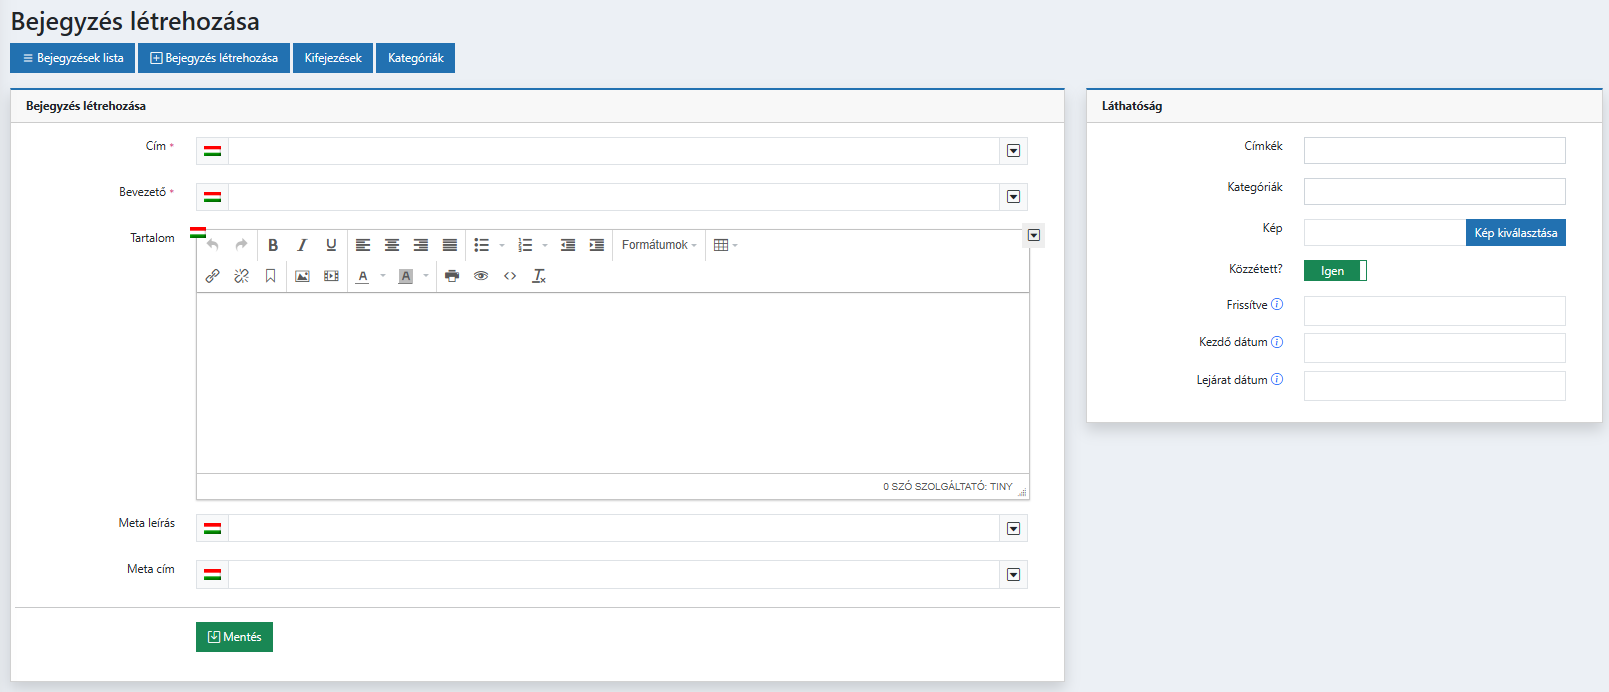Expand the table insert dropdown
This screenshot has width=1609, height=692.
725,245
